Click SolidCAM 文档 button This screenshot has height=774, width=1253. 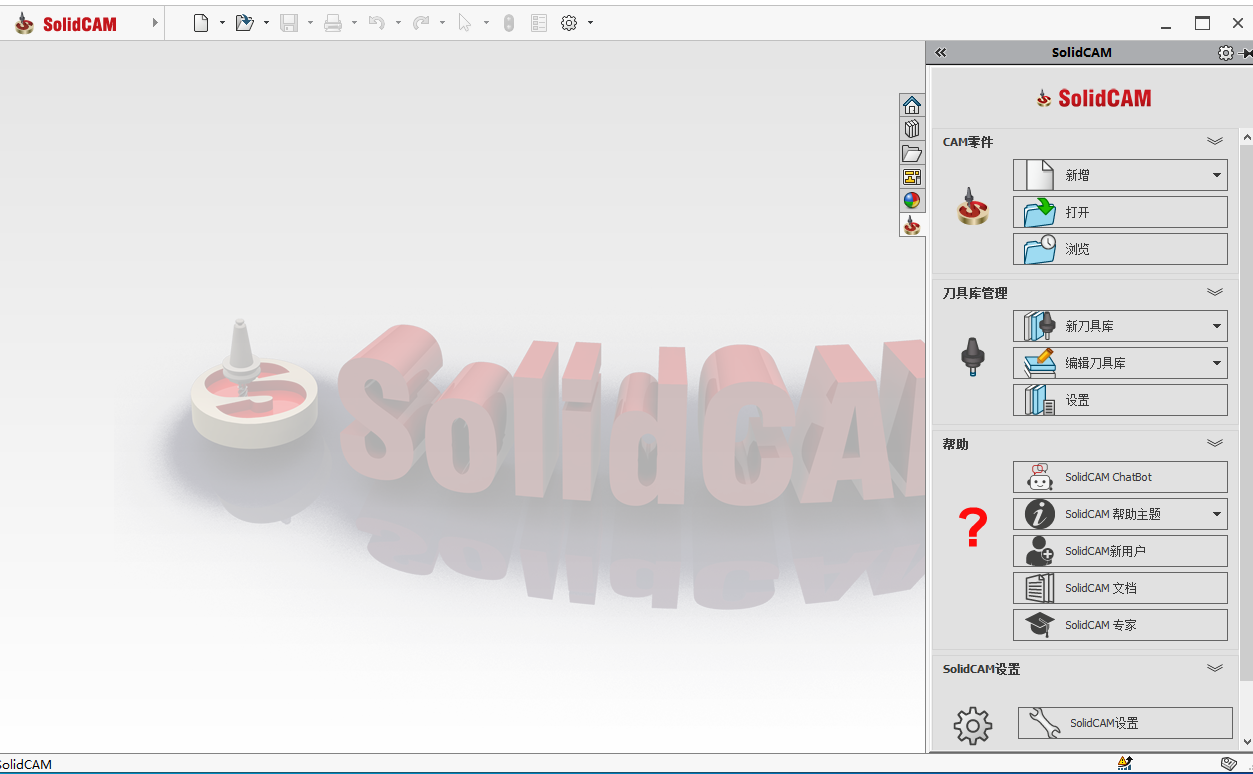coord(1120,588)
